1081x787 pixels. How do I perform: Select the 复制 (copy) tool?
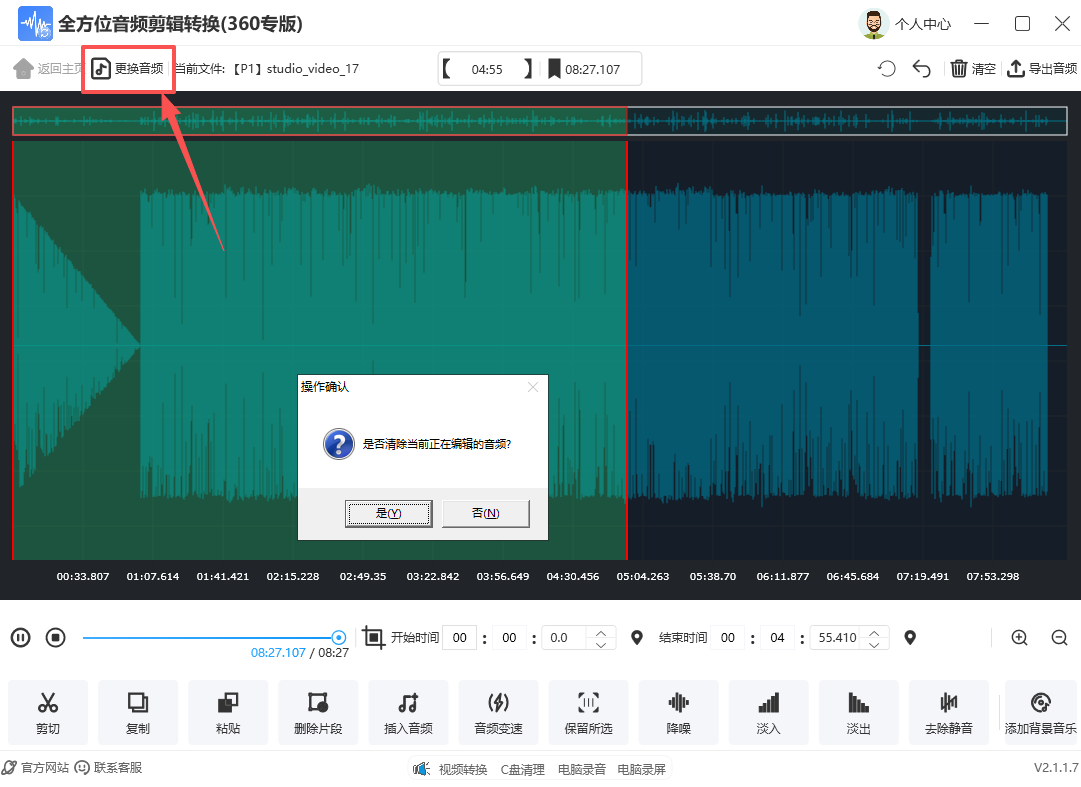138,712
